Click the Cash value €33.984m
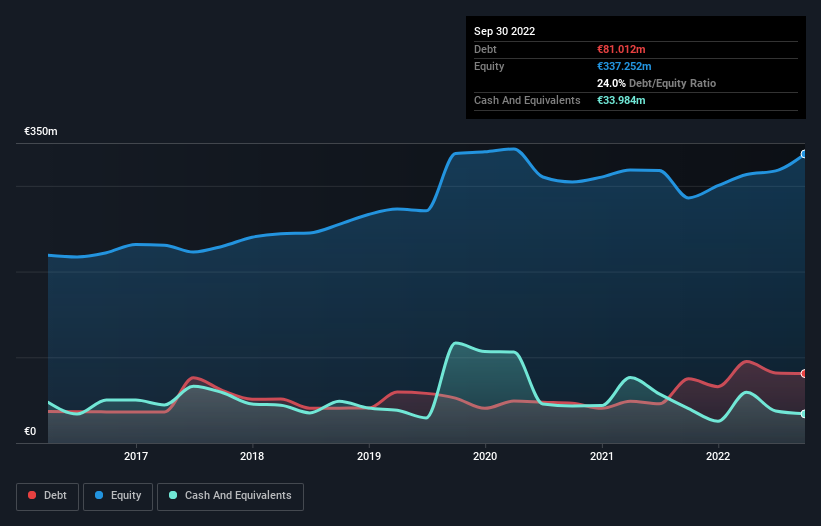821x526 pixels. pyautogui.click(x=621, y=100)
